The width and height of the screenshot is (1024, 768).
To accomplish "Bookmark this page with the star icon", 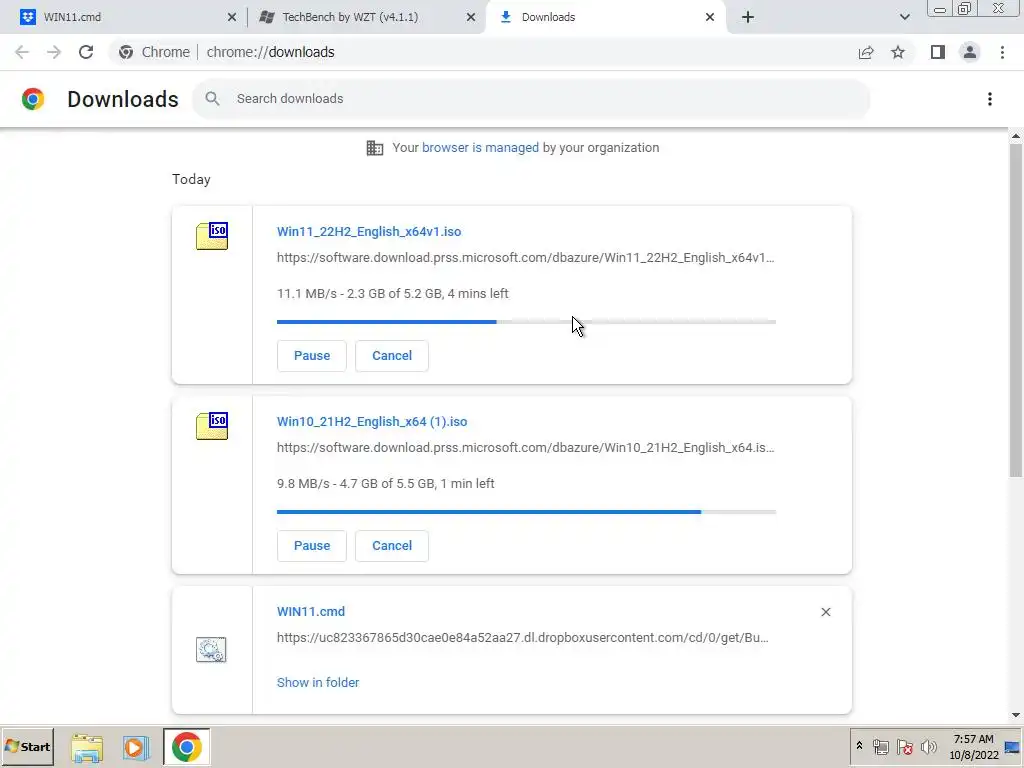I will point(898,52).
